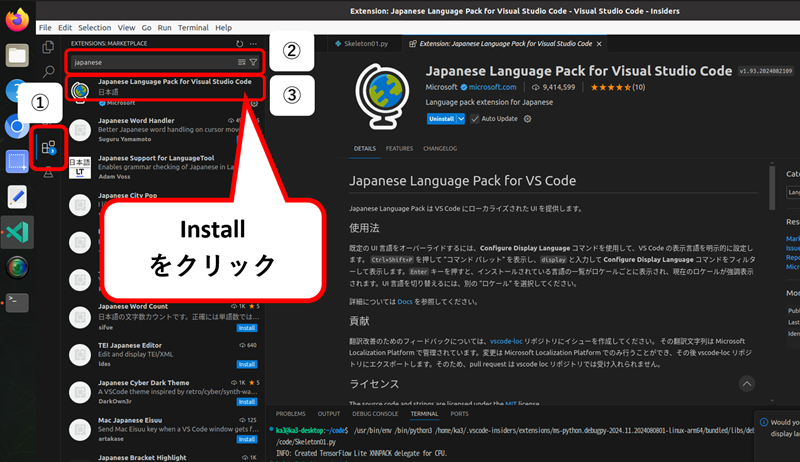Open the extension filter funnel menu
This screenshot has width=800, height=462.
point(253,62)
